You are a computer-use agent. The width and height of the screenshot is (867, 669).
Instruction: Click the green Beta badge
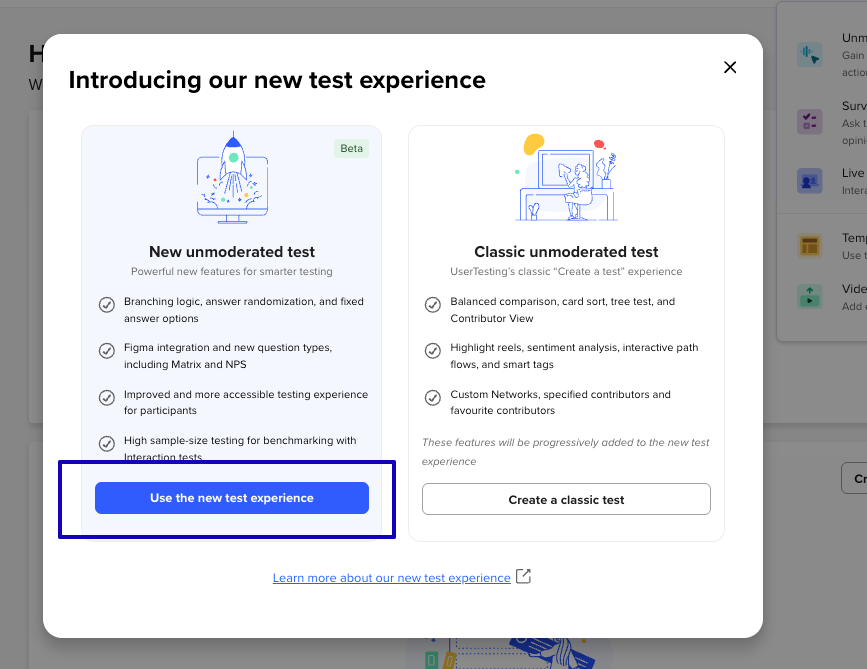[351, 148]
